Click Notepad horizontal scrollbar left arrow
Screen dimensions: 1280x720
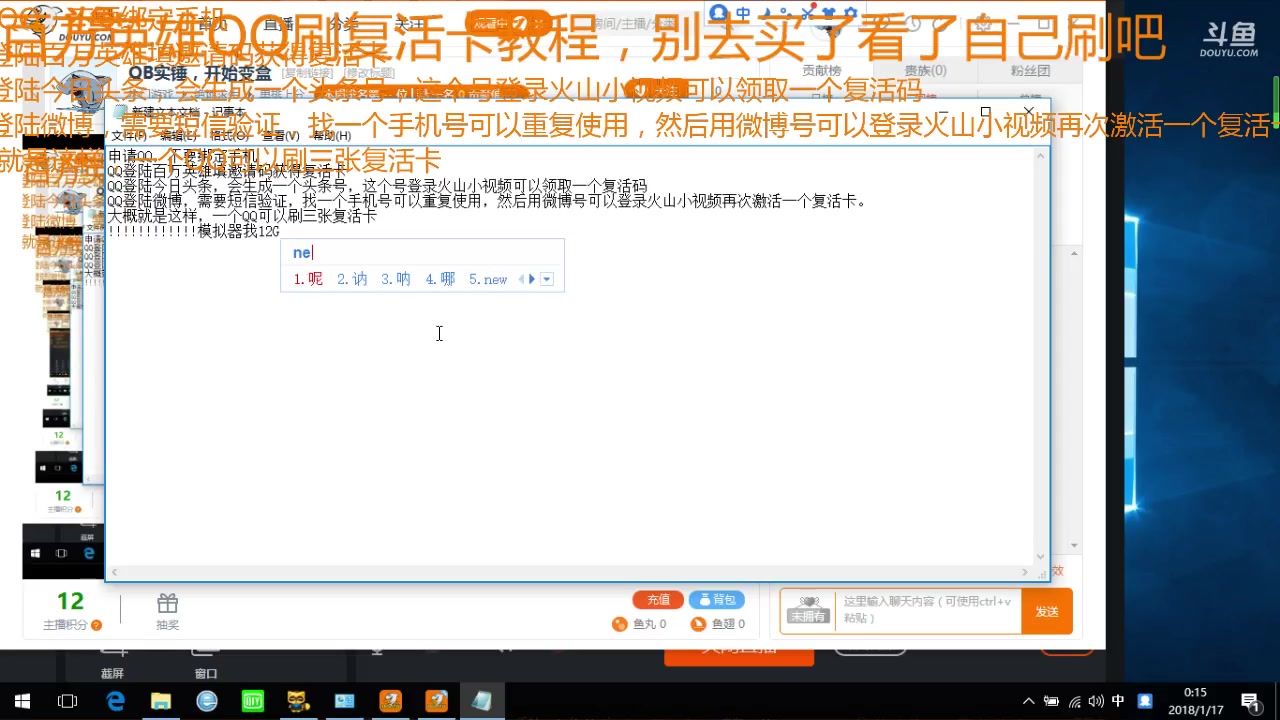[114, 572]
